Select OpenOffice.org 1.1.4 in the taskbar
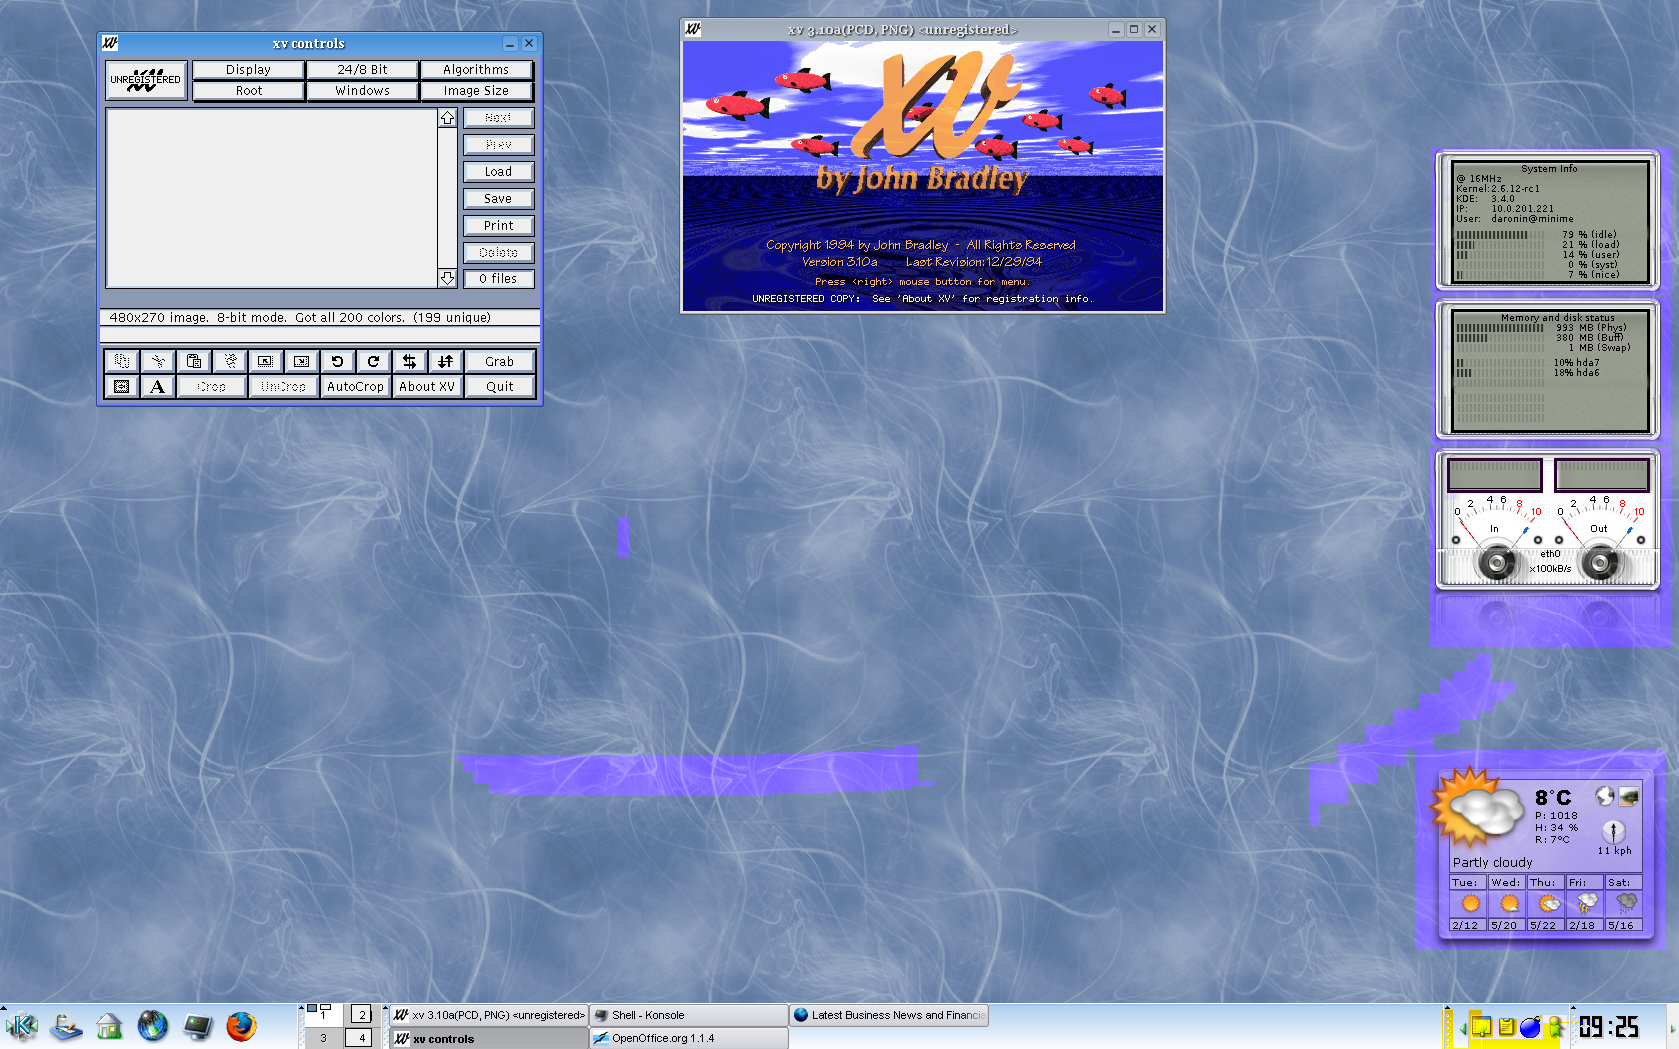 [688, 1038]
